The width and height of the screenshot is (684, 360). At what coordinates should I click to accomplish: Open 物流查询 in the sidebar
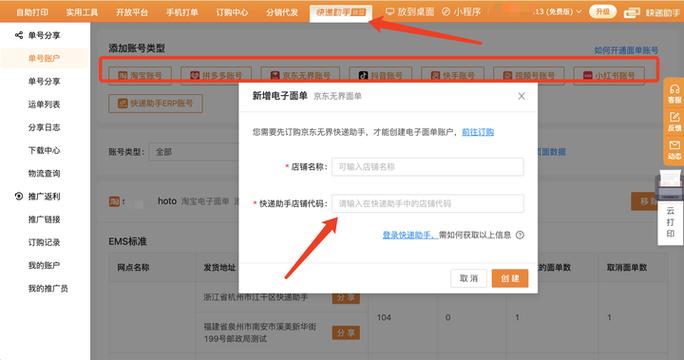point(44,173)
